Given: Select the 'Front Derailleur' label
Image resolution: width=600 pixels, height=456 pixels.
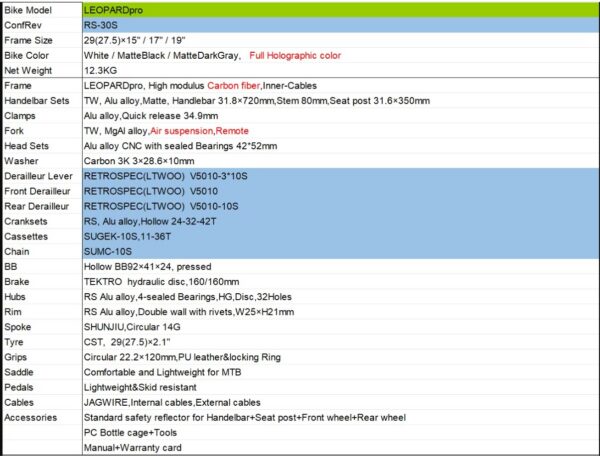Looking at the screenshot, I should [x=37, y=191].
